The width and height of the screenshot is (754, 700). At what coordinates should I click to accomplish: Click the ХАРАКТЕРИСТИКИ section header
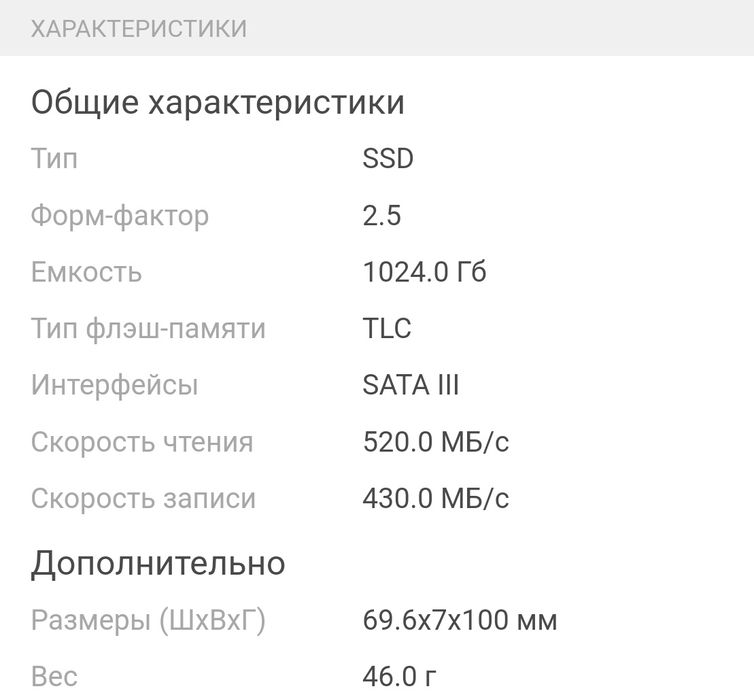139,28
